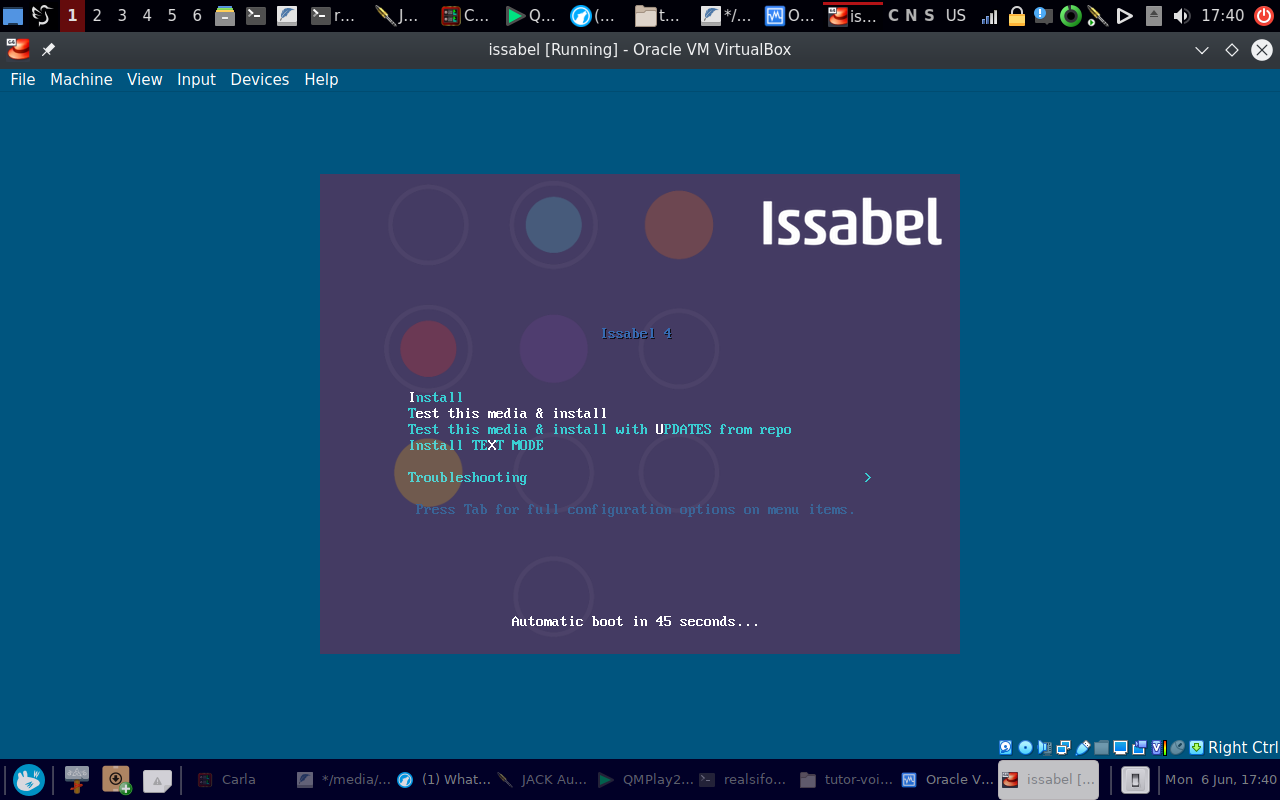
Task: Click the file manager folder task in top panel
Action: point(657,15)
